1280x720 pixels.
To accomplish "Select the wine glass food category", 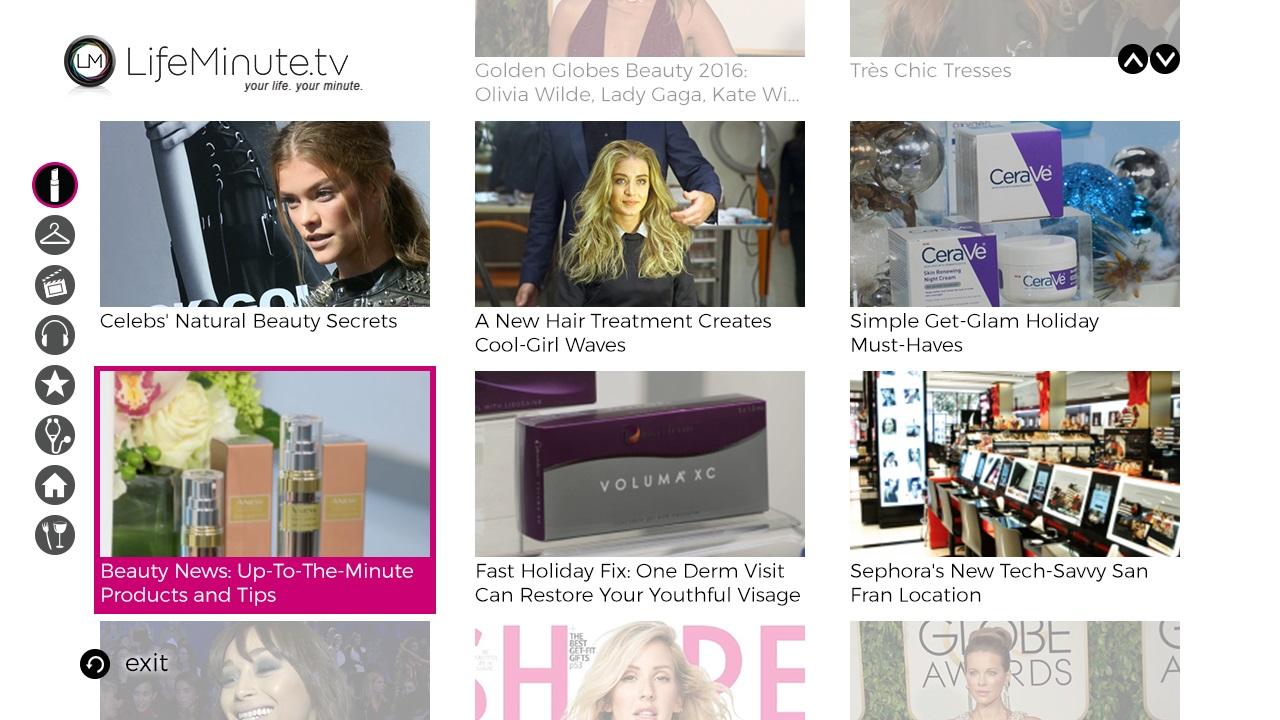I will point(55,535).
